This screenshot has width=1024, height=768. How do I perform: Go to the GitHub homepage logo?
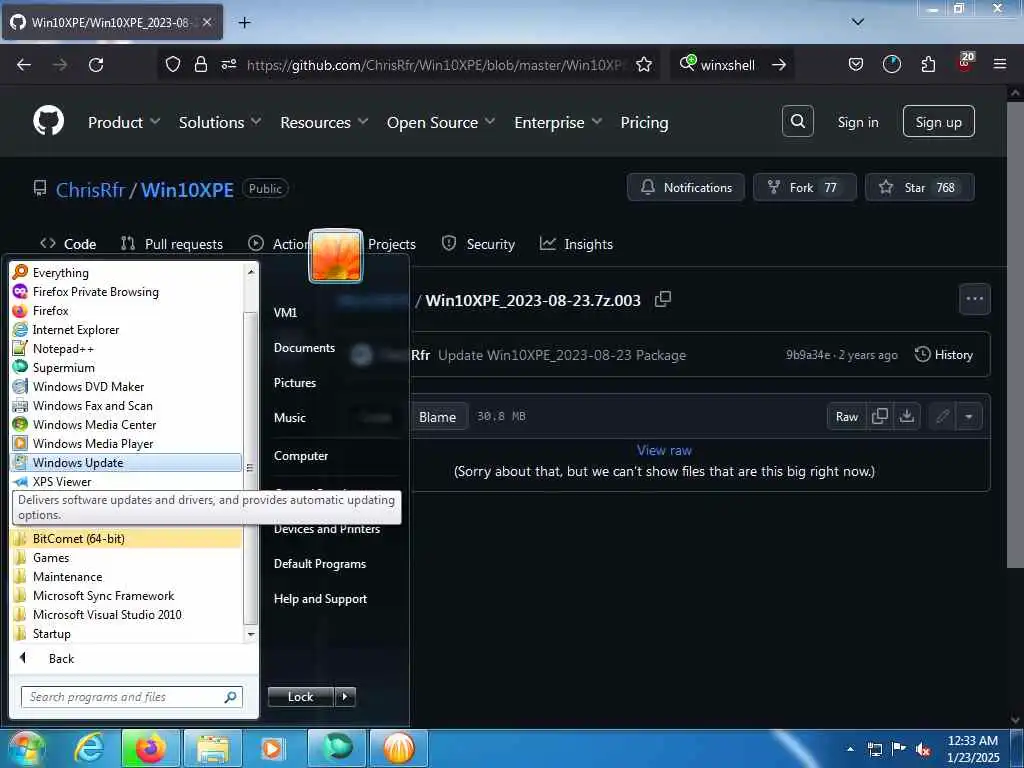tap(48, 121)
